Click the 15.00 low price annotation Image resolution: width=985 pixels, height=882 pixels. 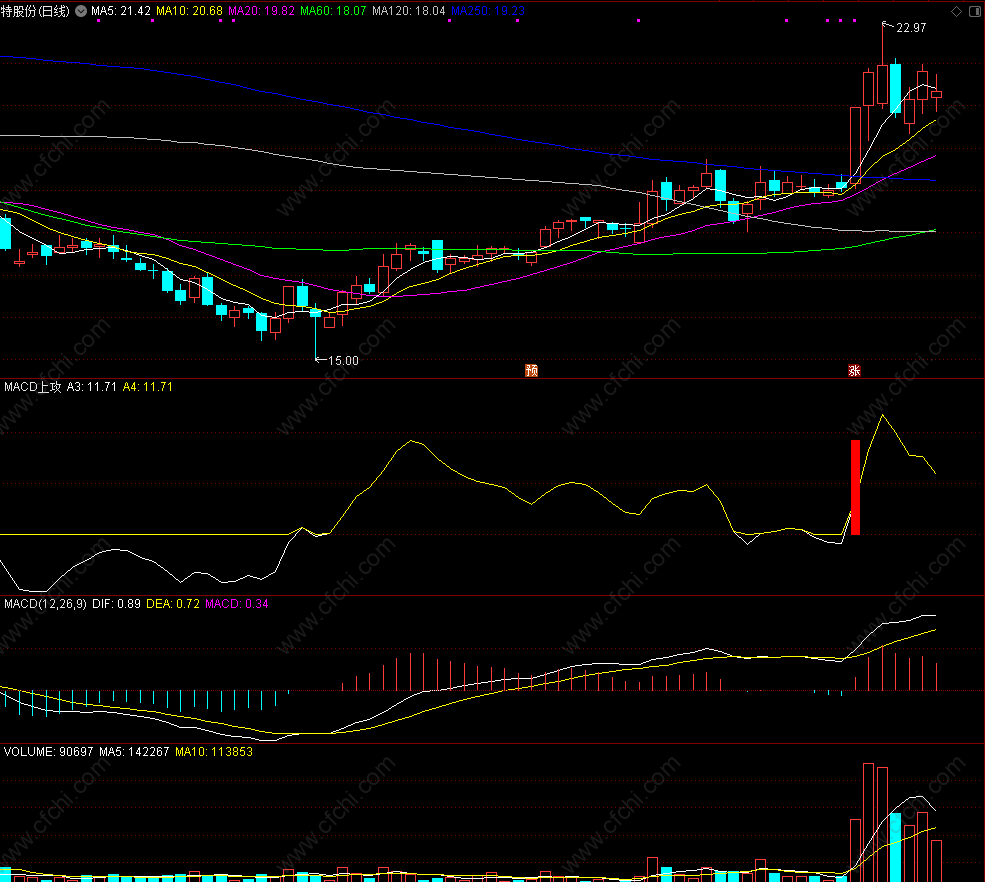(344, 361)
